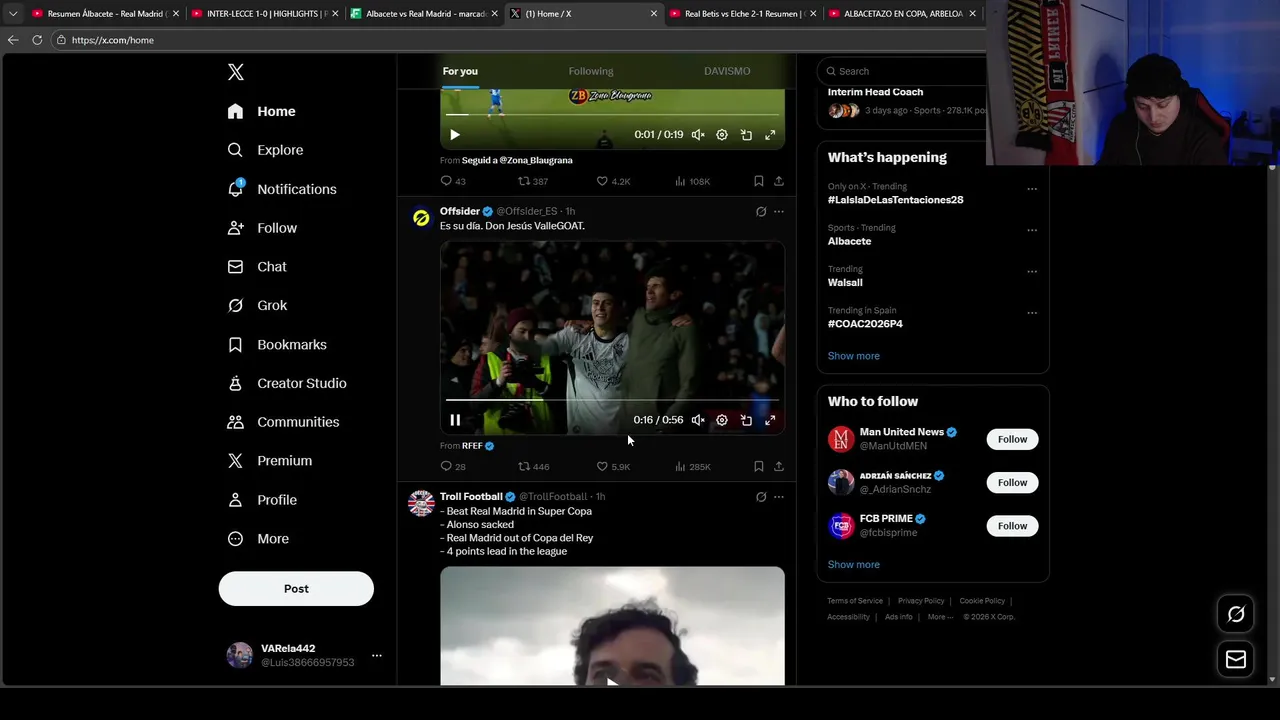Follow FCB PRIME
This screenshot has width=1280, height=720.
[x=1012, y=526]
